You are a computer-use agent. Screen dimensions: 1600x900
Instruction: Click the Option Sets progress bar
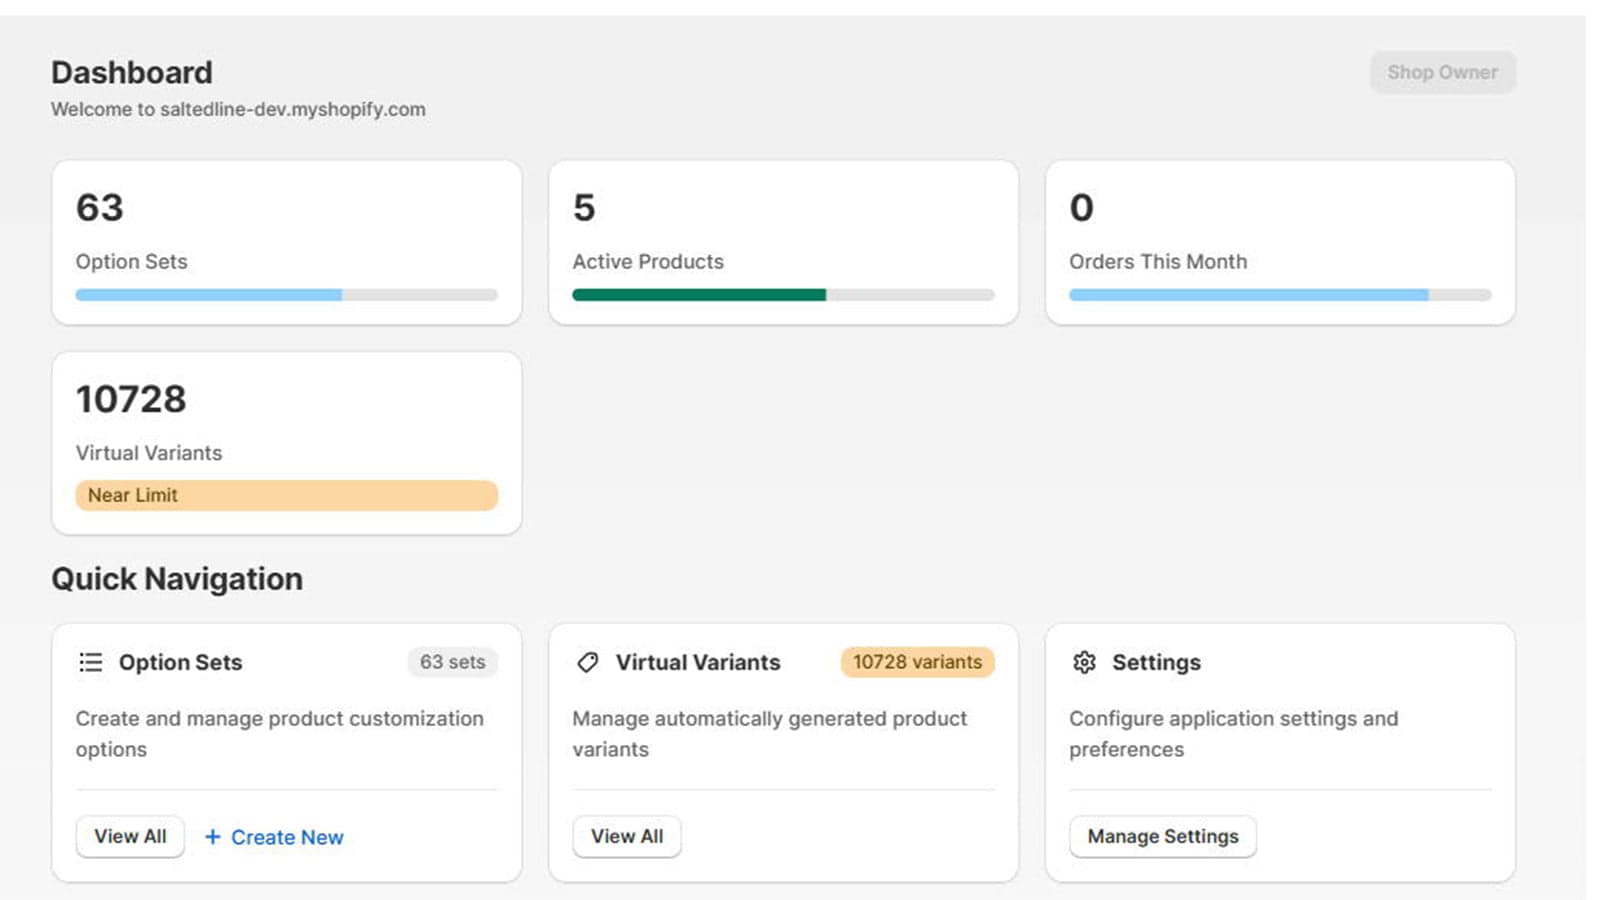[286, 295]
